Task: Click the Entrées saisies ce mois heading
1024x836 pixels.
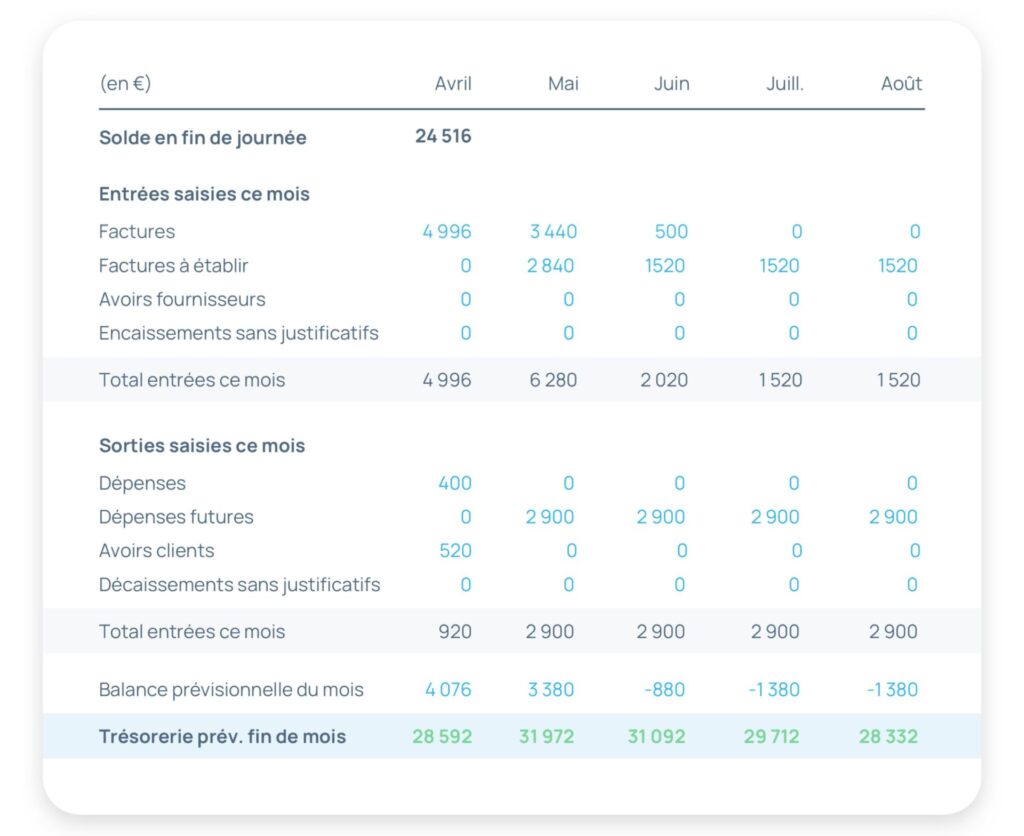Action: pos(204,194)
